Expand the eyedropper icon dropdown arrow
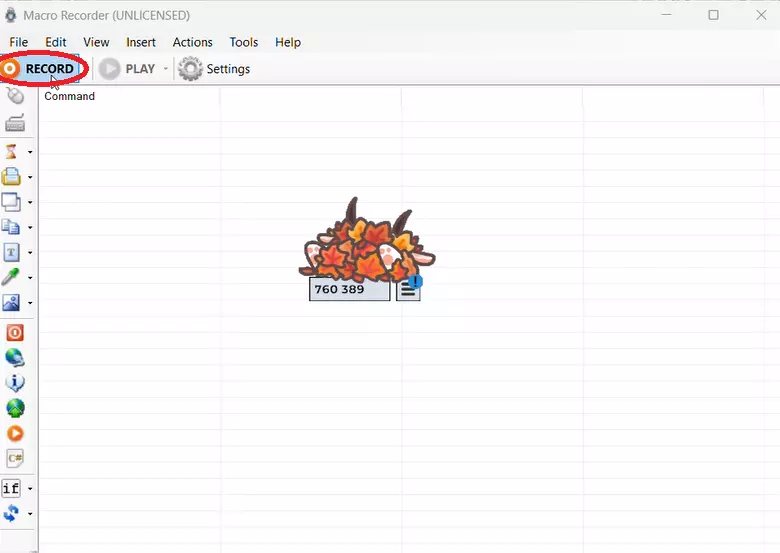 tap(30, 277)
